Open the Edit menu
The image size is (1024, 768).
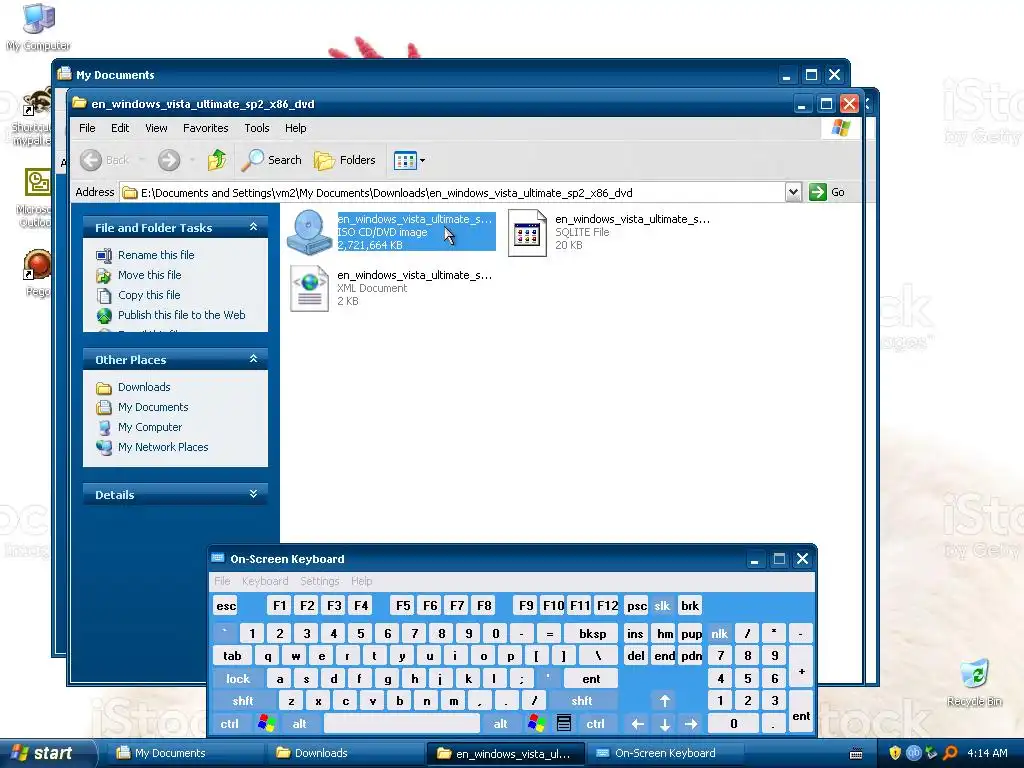click(120, 128)
